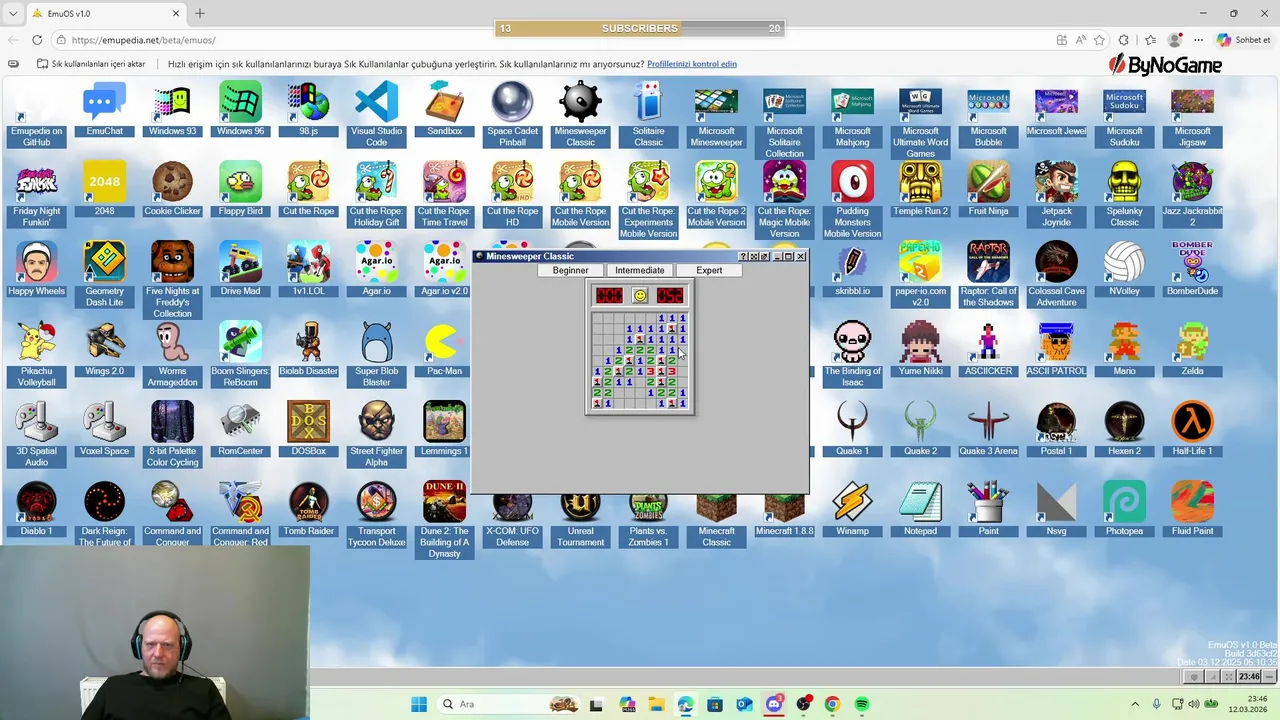
Task: Launch Flappy Bird icon
Action: 241,190
